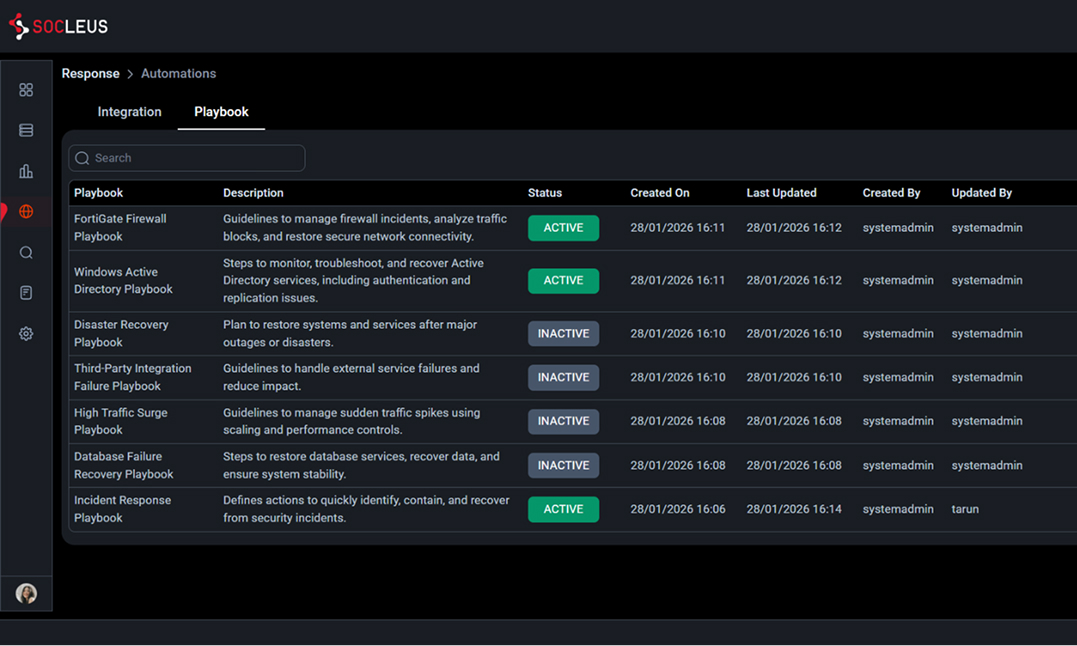Select the Playbook tab
Viewport: 1077px width, 646px height.
click(221, 112)
